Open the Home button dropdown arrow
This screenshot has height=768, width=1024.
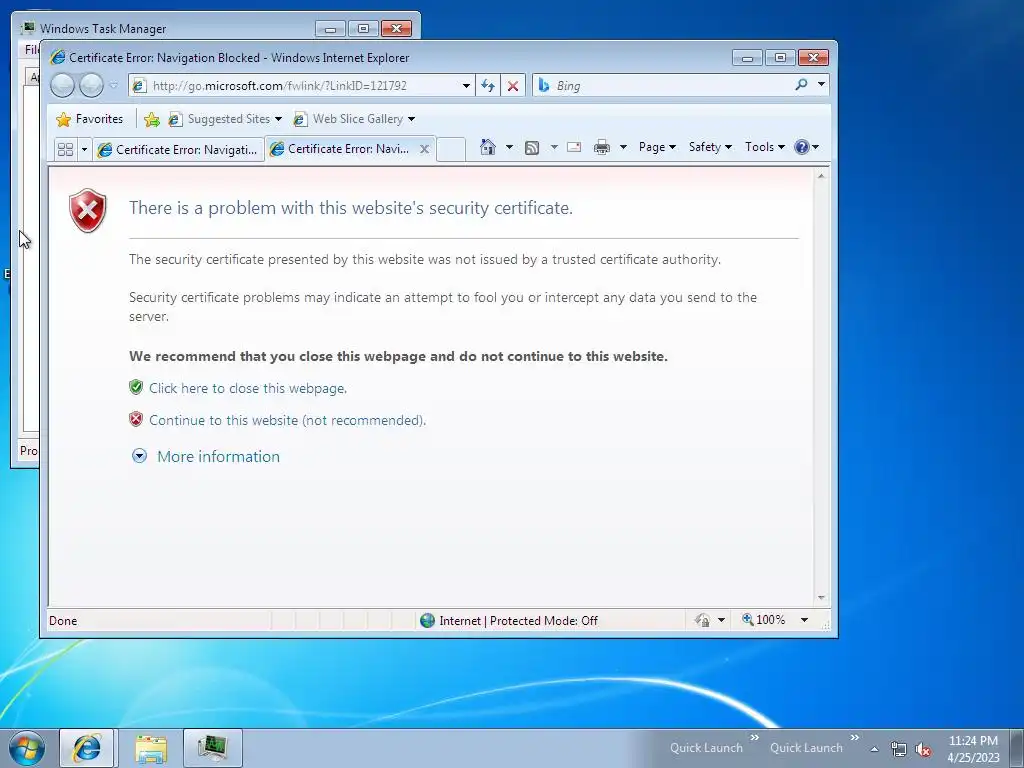tap(509, 147)
